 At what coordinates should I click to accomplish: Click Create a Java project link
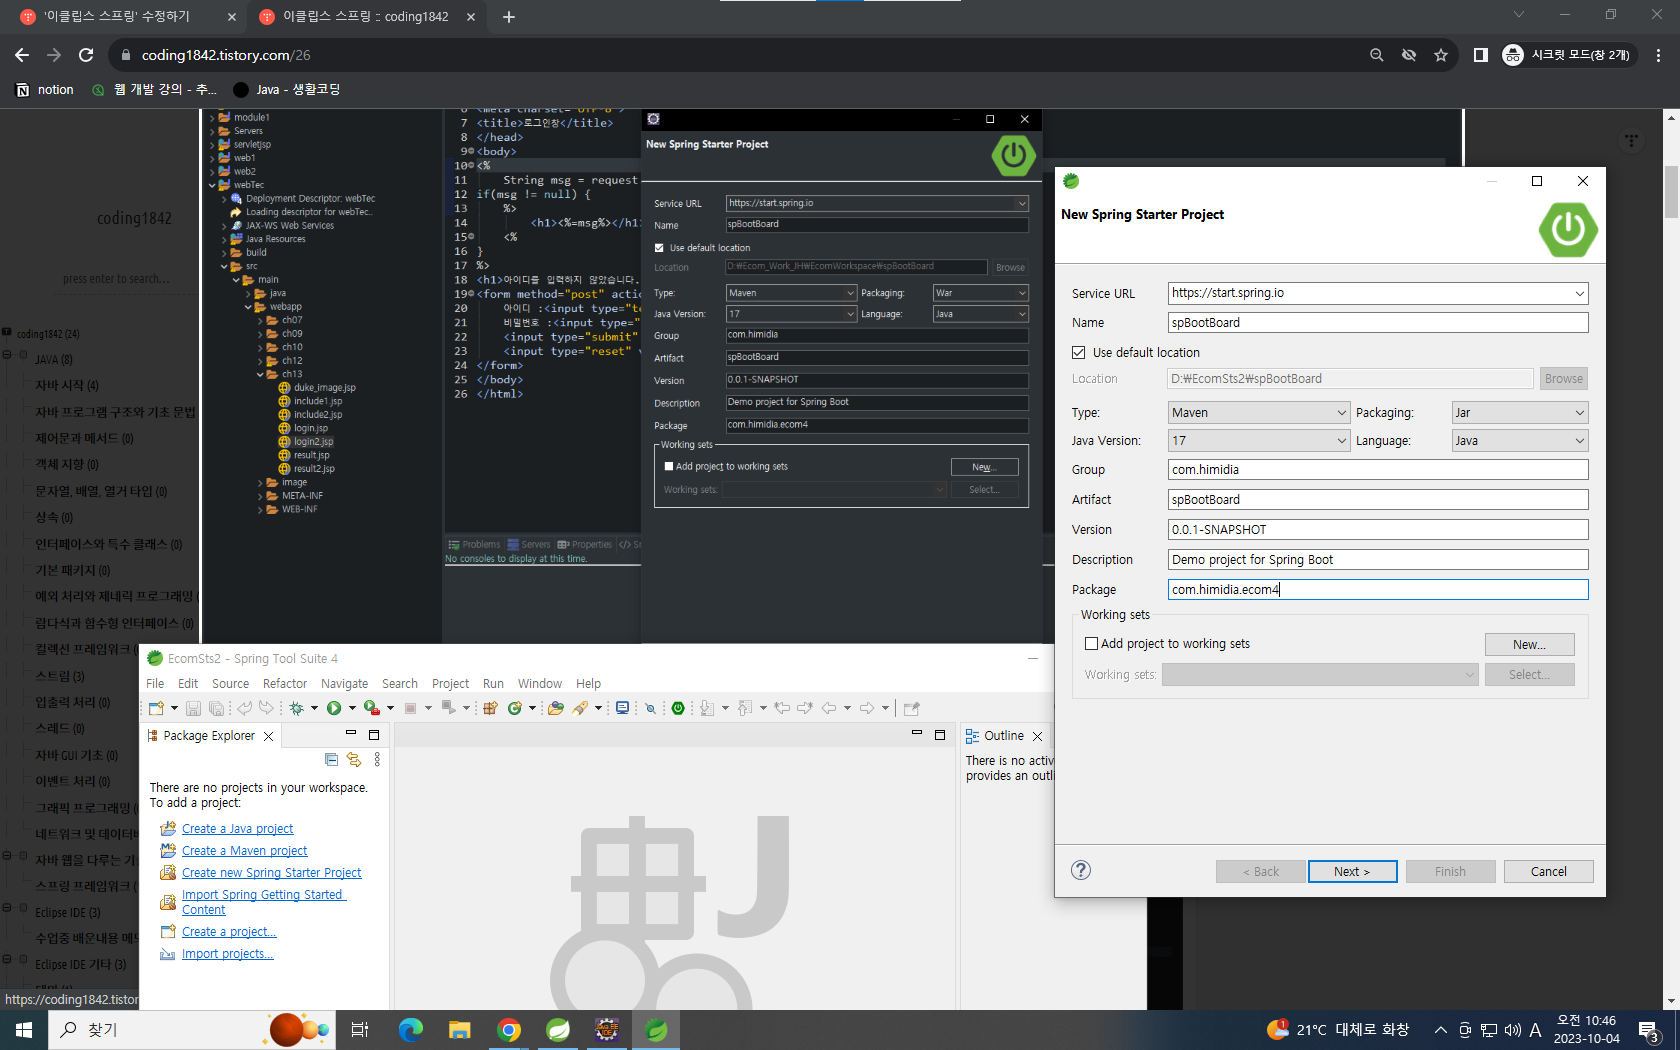pos(237,829)
